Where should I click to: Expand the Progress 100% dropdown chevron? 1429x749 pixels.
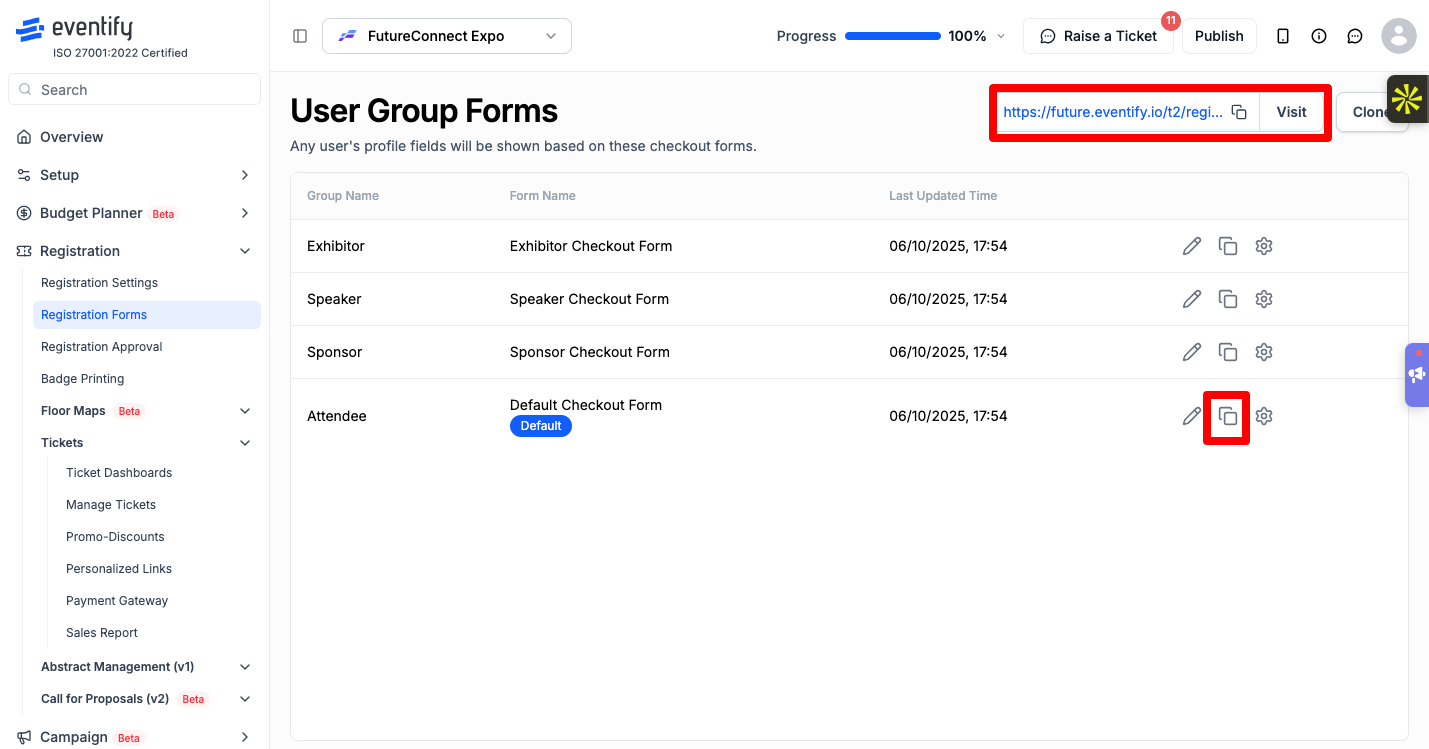pyautogui.click(x=1002, y=36)
